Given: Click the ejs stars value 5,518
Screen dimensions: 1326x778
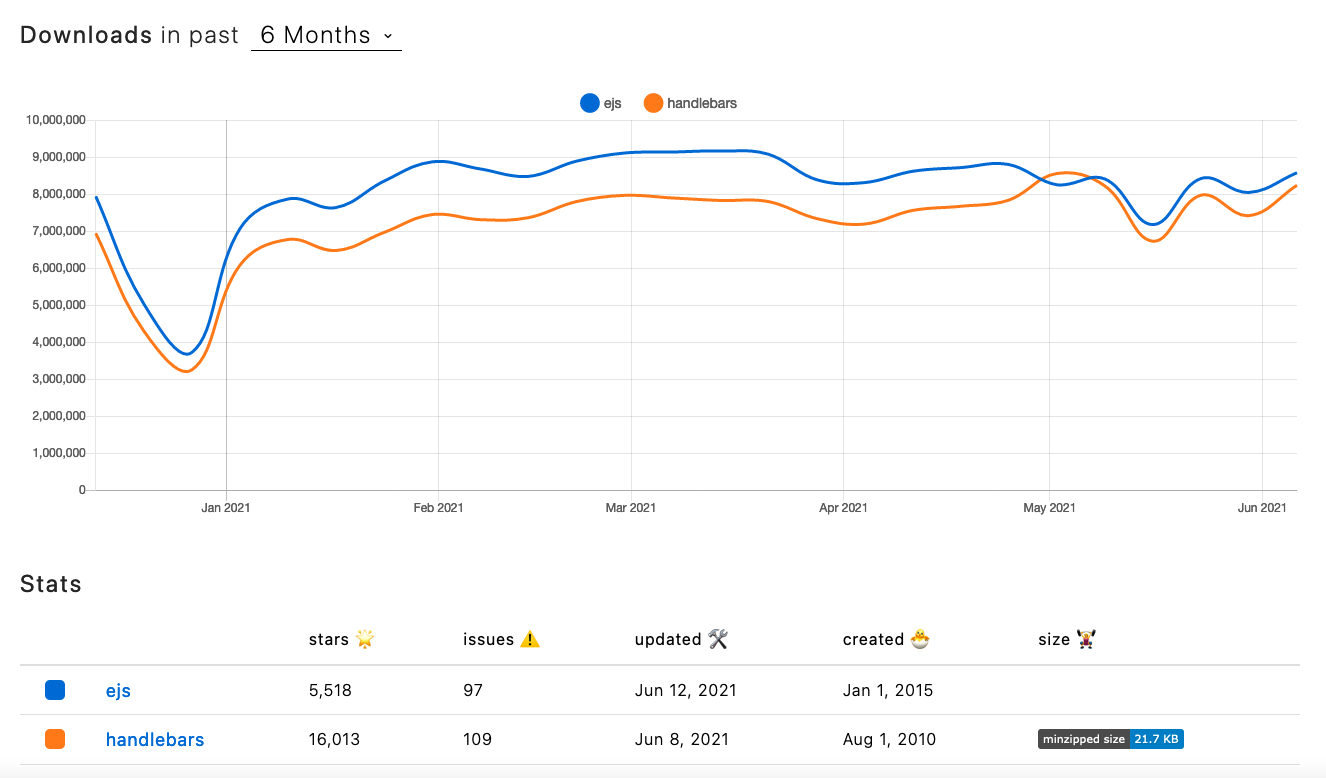Looking at the screenshot, I should tap(330, 690).
